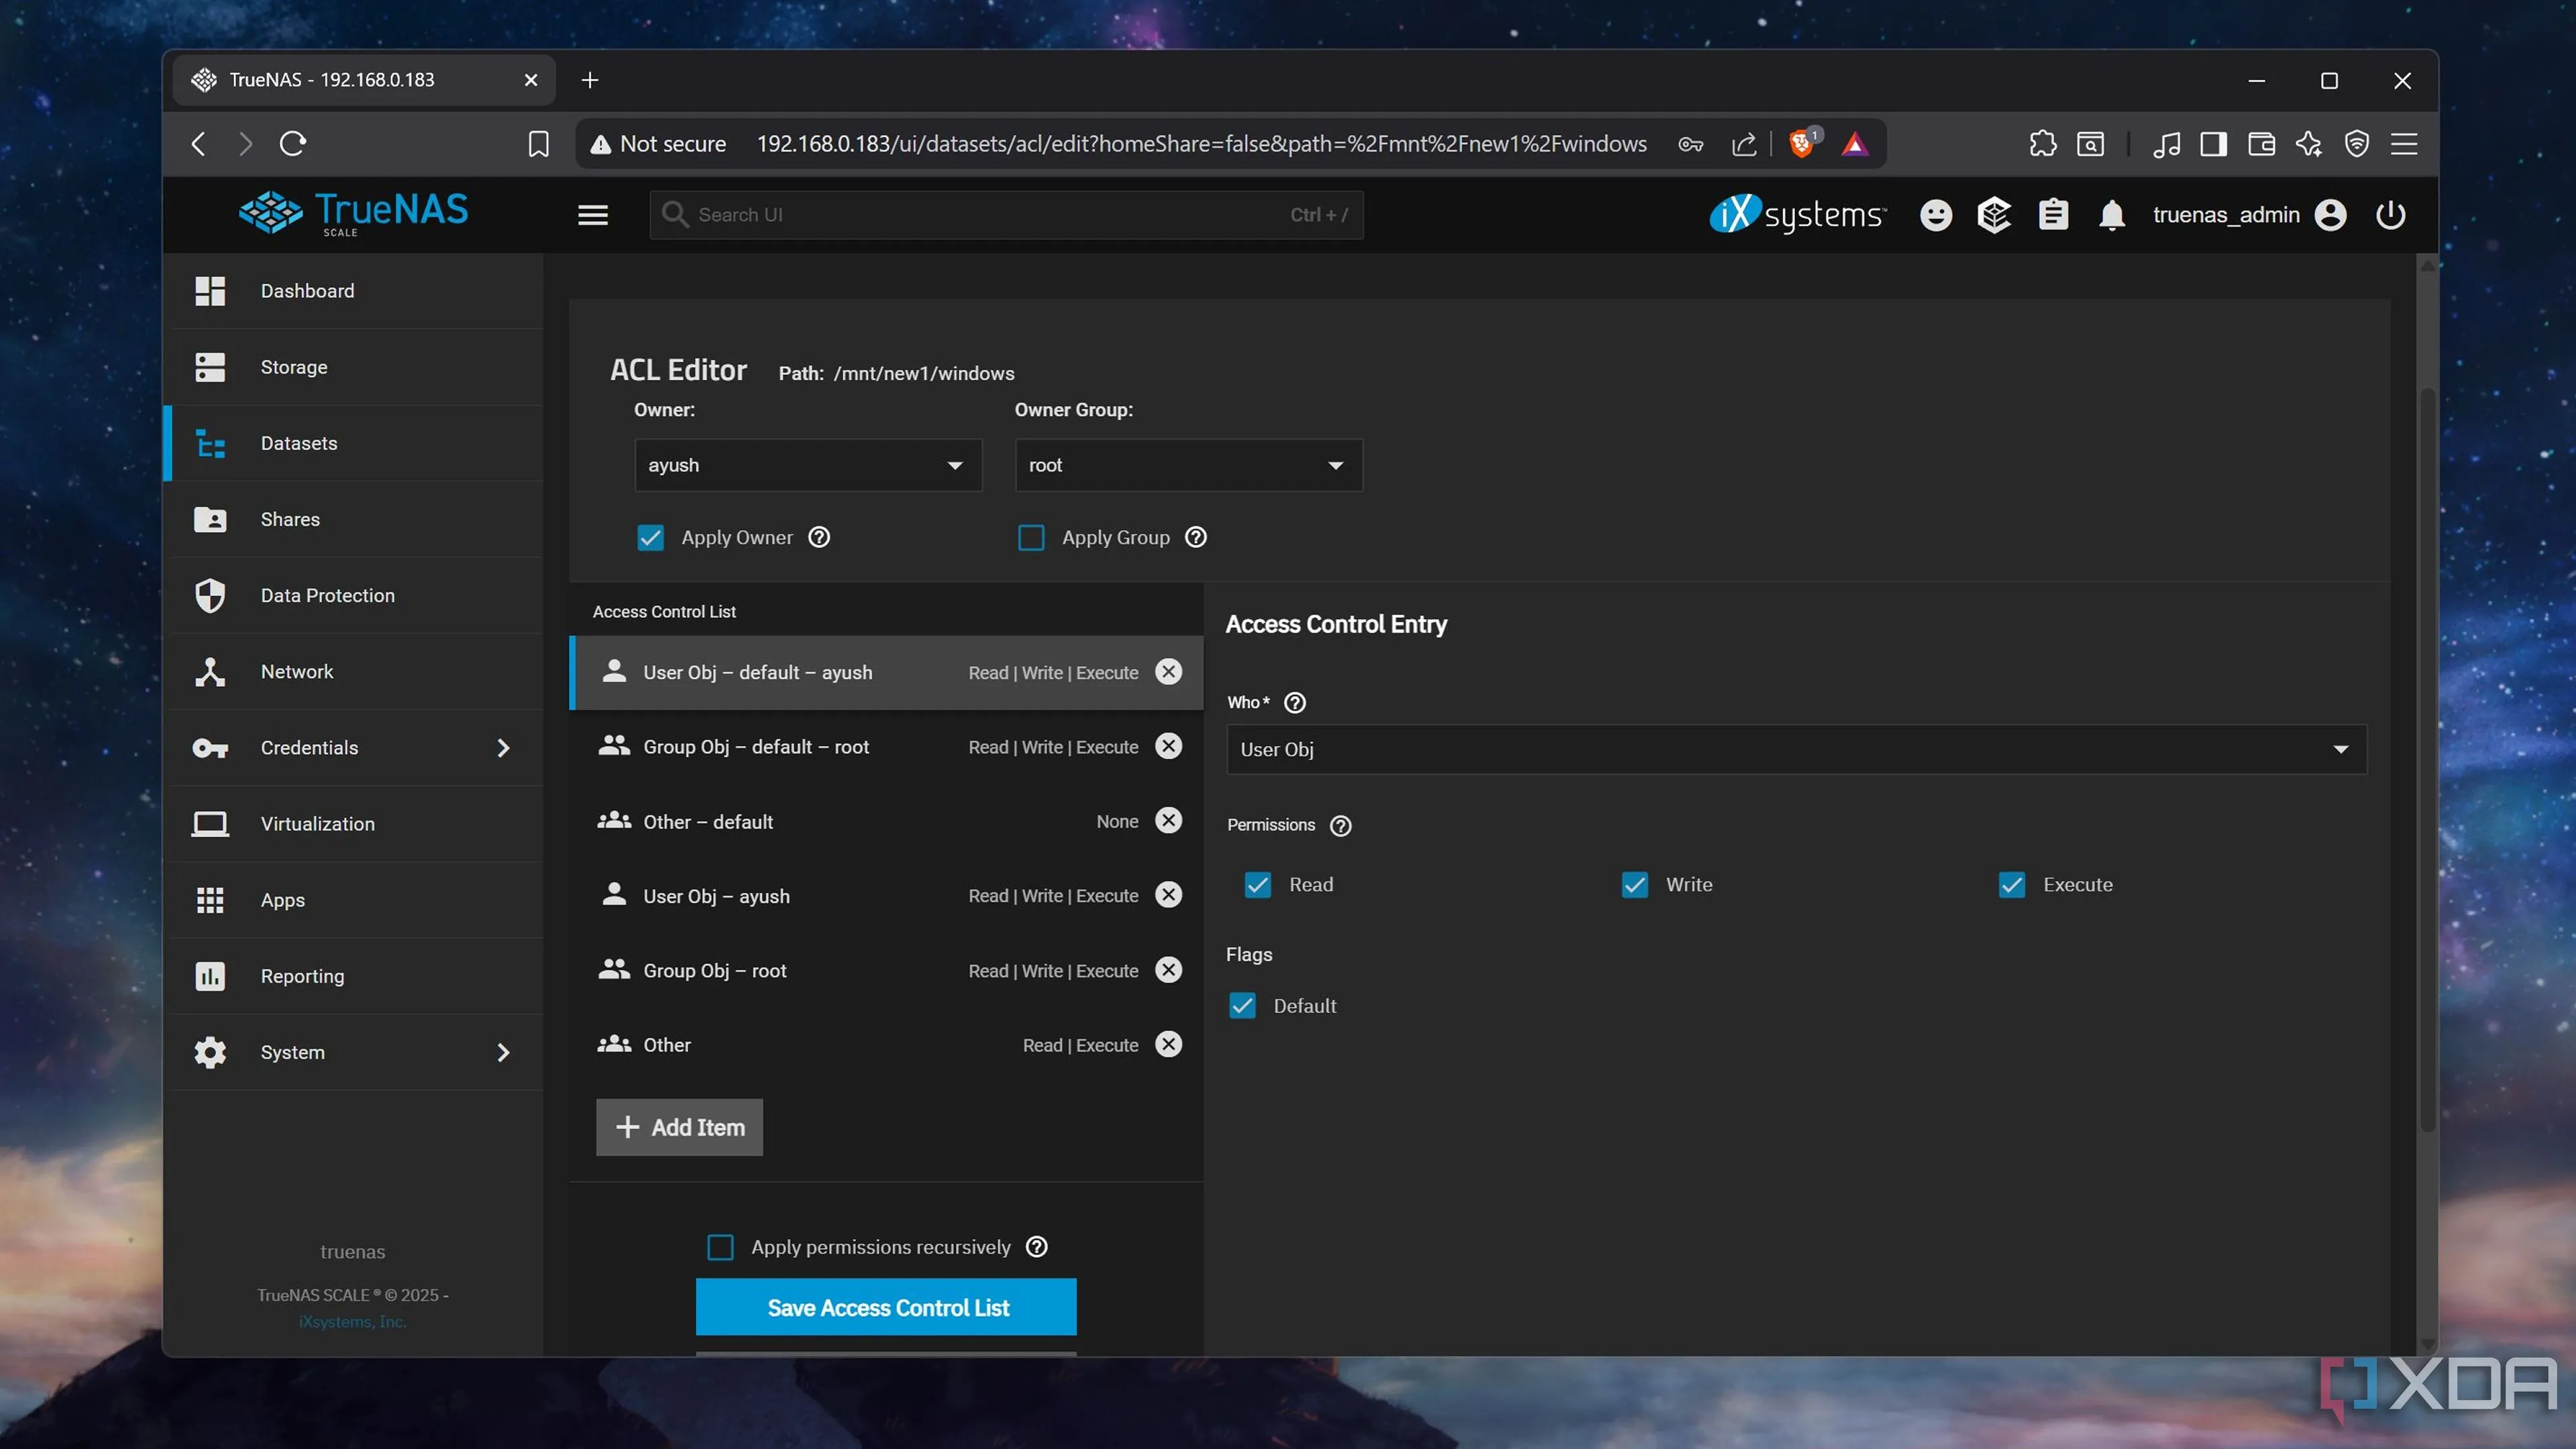Select the Group Obj – root entry
This screenshot has width=2576, height=1449.
886,970
